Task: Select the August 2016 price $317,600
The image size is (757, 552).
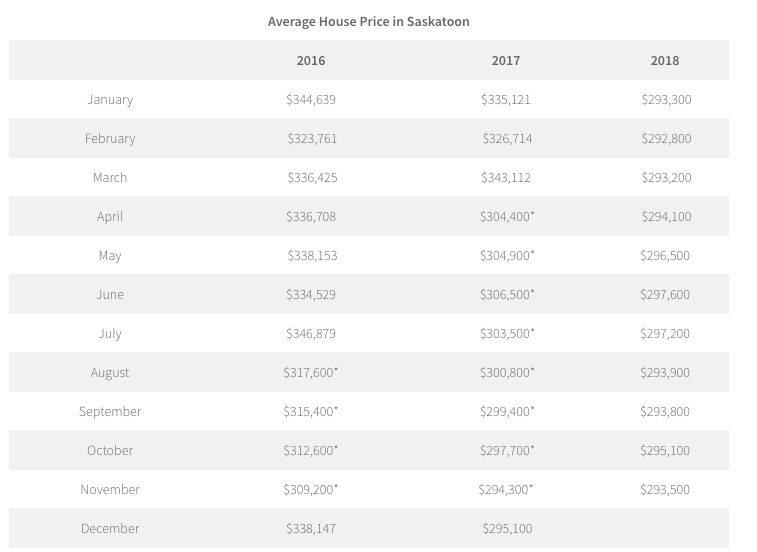Action: pos(311,372)
